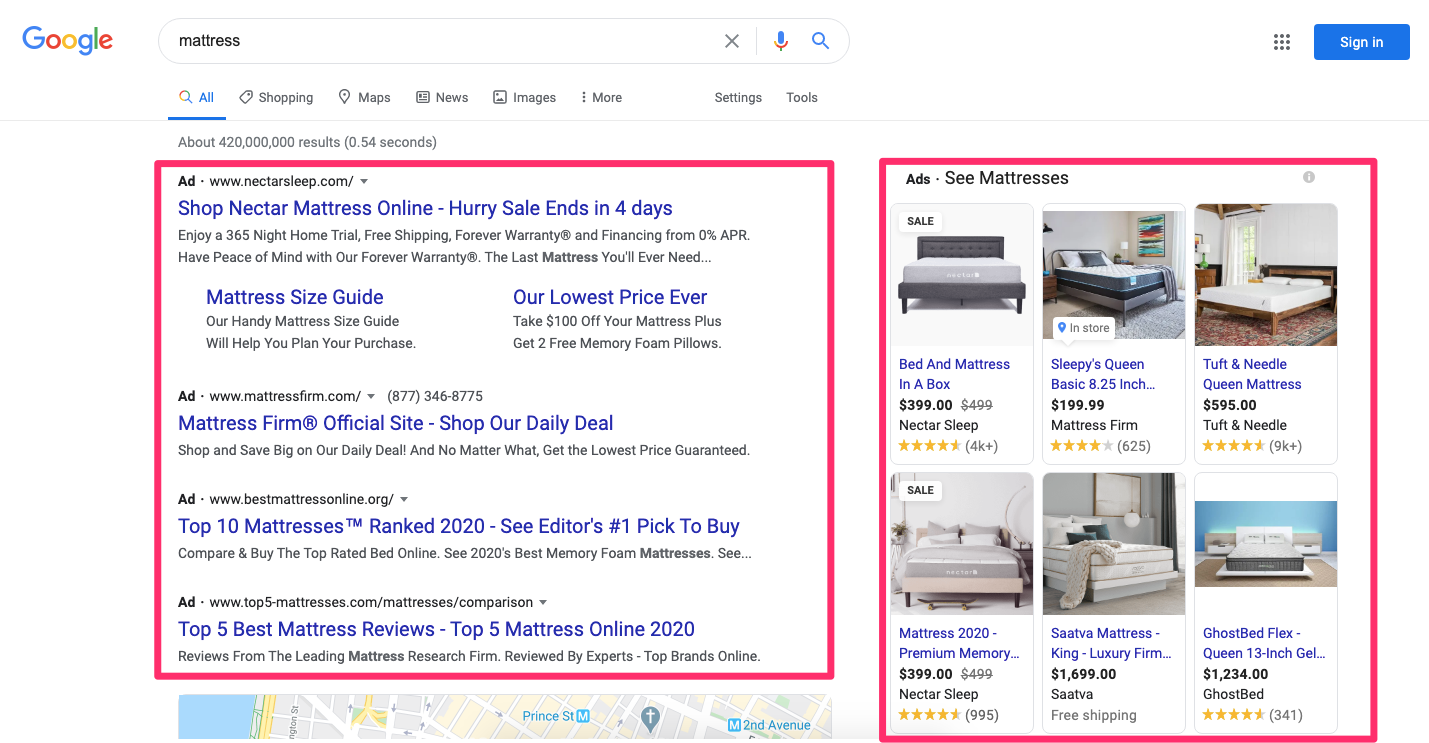The height and width of the screenshot is (743, 1429).
Task: Click the In store pin badge
Action: pyautogui.click(x=1082, y=328)
